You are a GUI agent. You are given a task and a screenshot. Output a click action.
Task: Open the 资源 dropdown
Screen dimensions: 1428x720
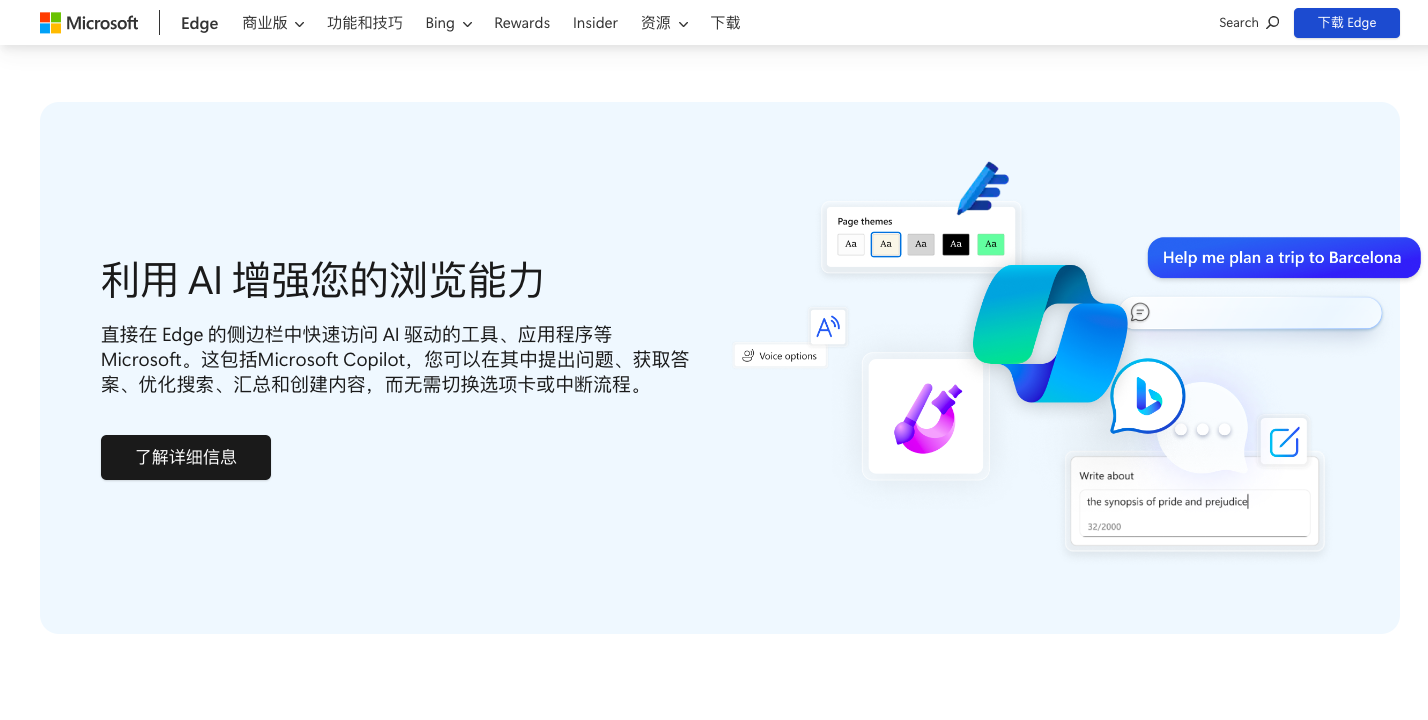click(x=664, y=22)
